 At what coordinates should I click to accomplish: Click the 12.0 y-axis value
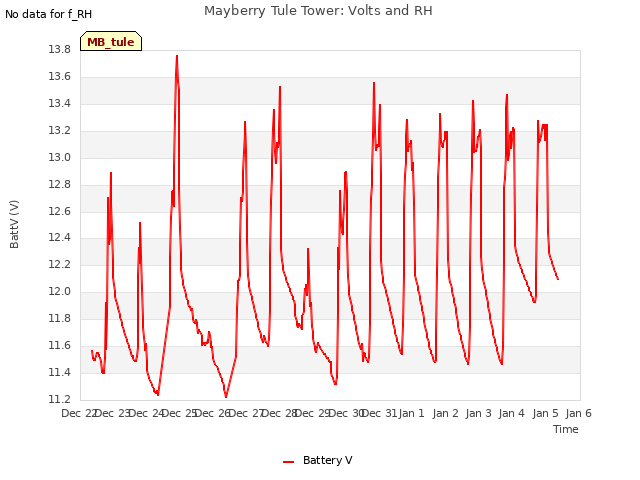pyautogui.click(x=60, y=291)
